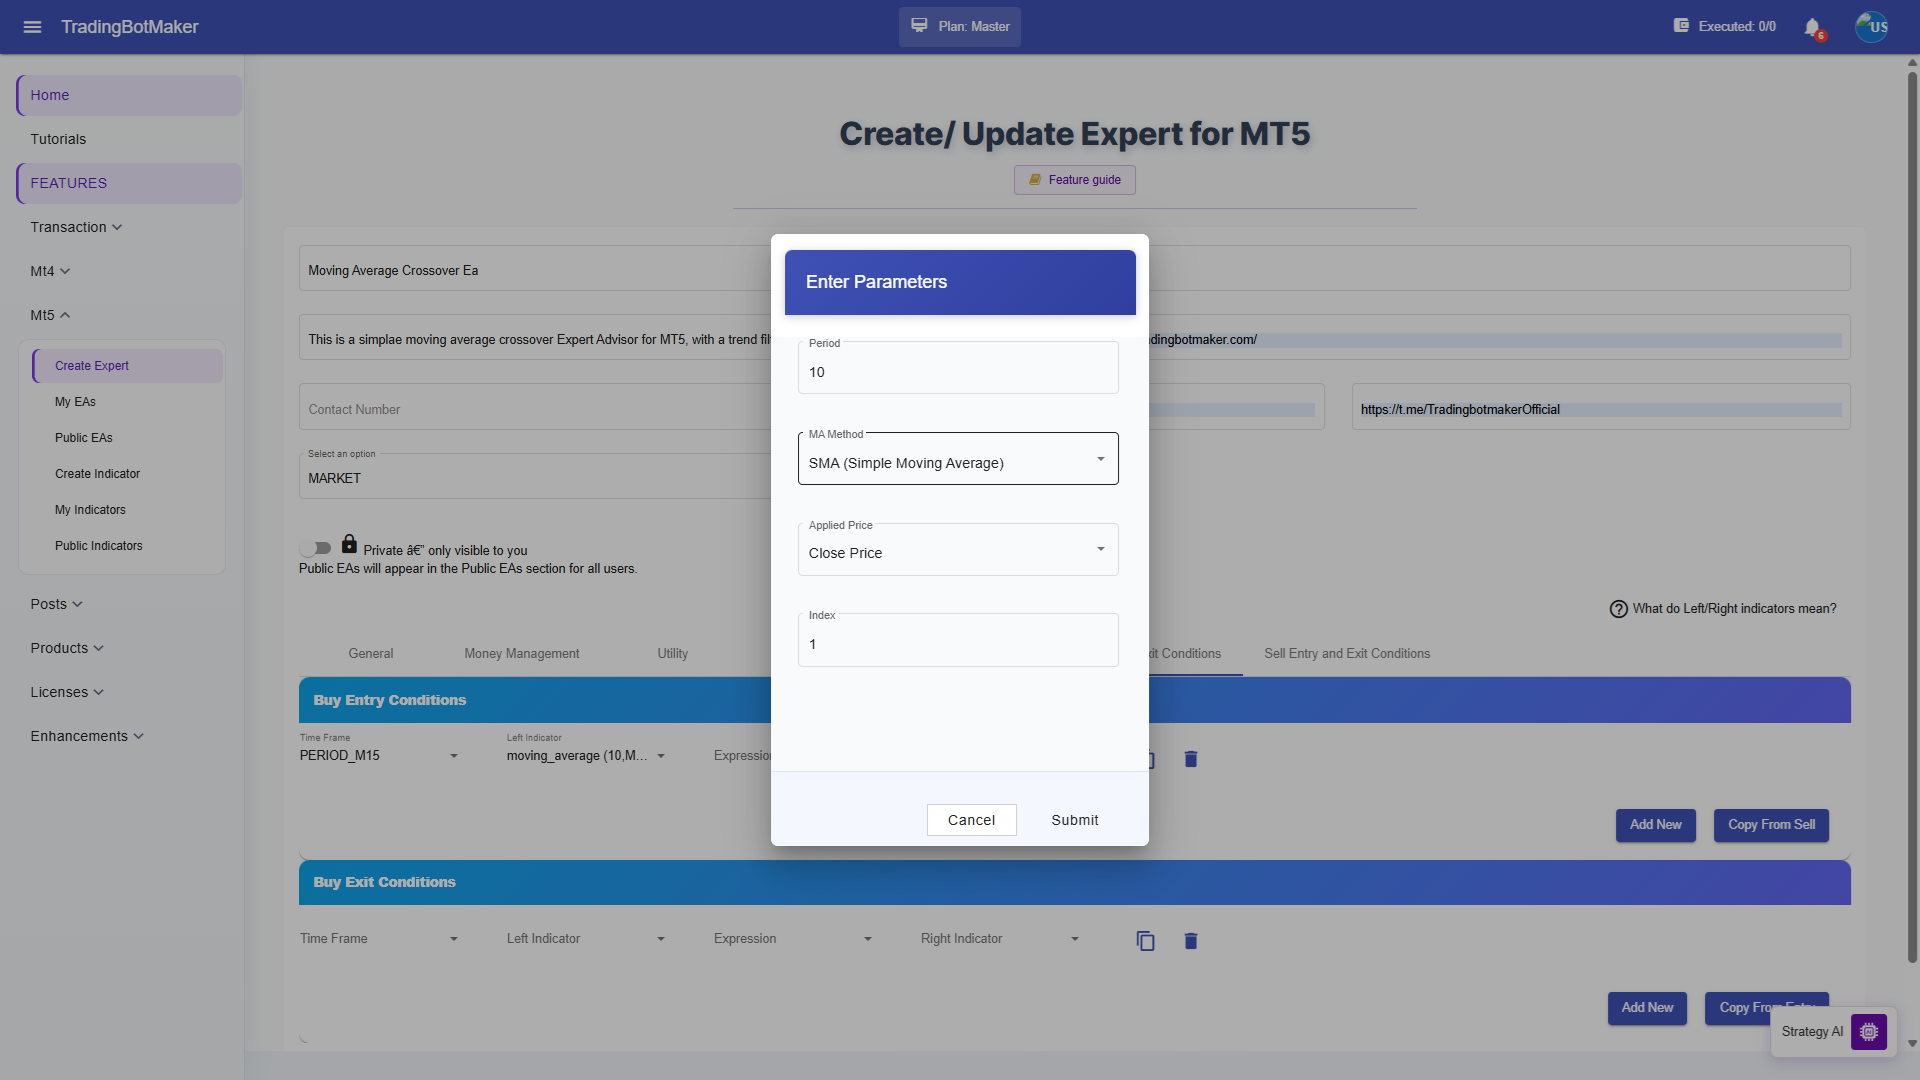Open the Feature guide link
1920x1080 pixels.
tap(1074, 180)
